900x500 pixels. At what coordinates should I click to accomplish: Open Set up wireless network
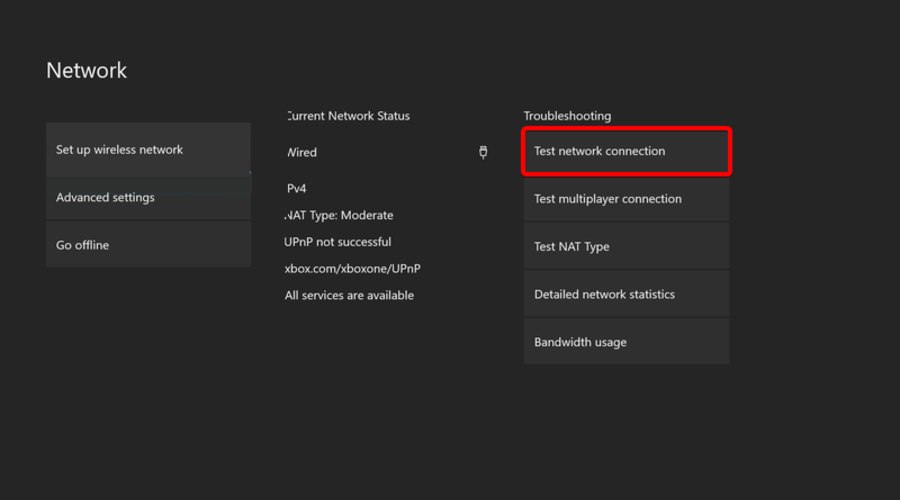coord(149,149)
